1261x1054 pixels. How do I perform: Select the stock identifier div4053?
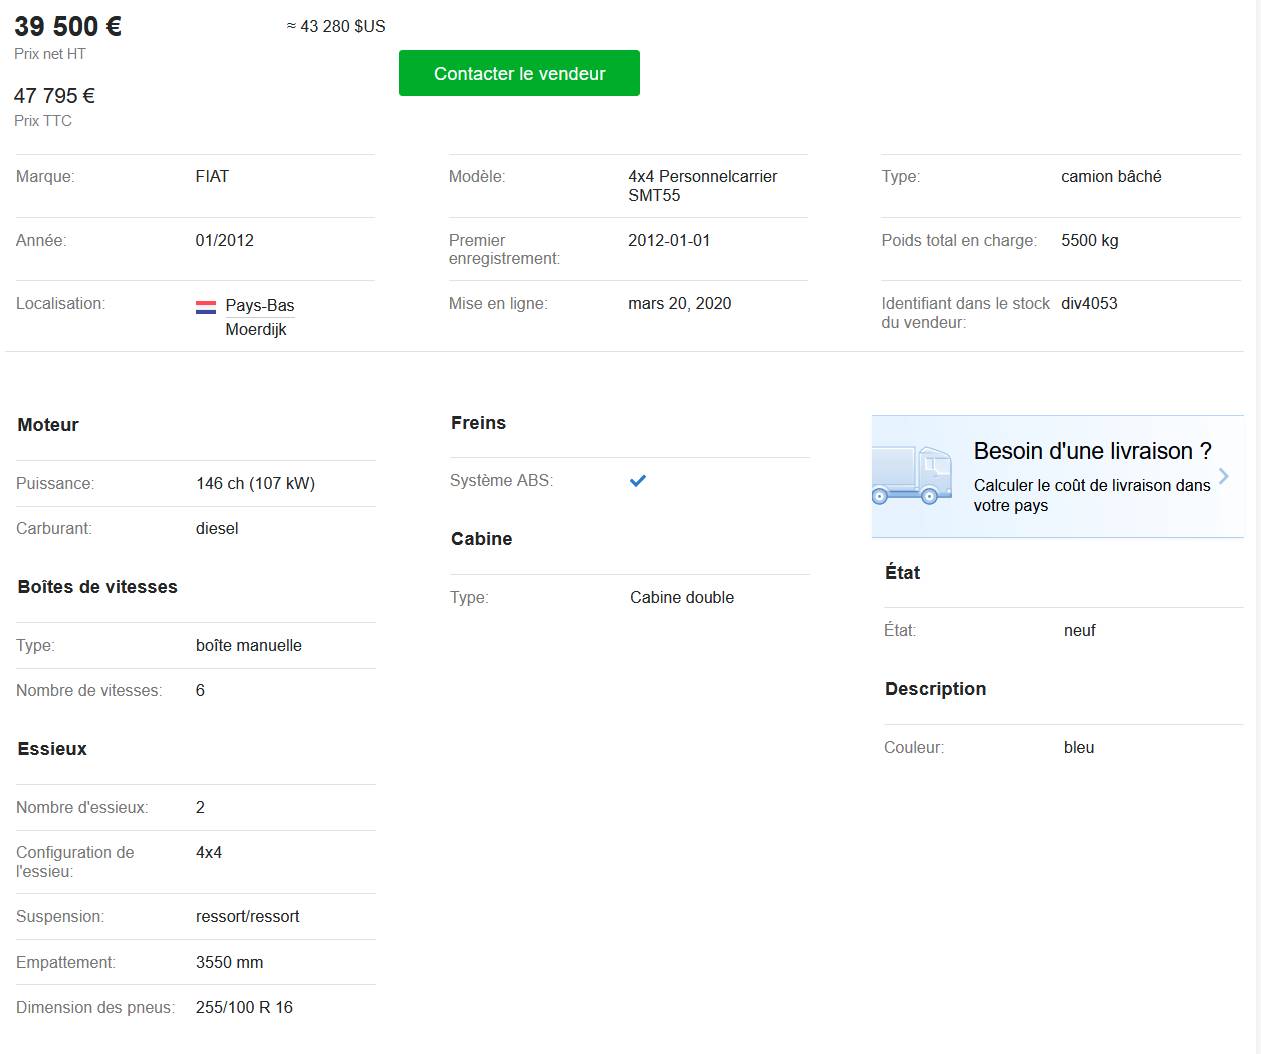point(1089,303)
